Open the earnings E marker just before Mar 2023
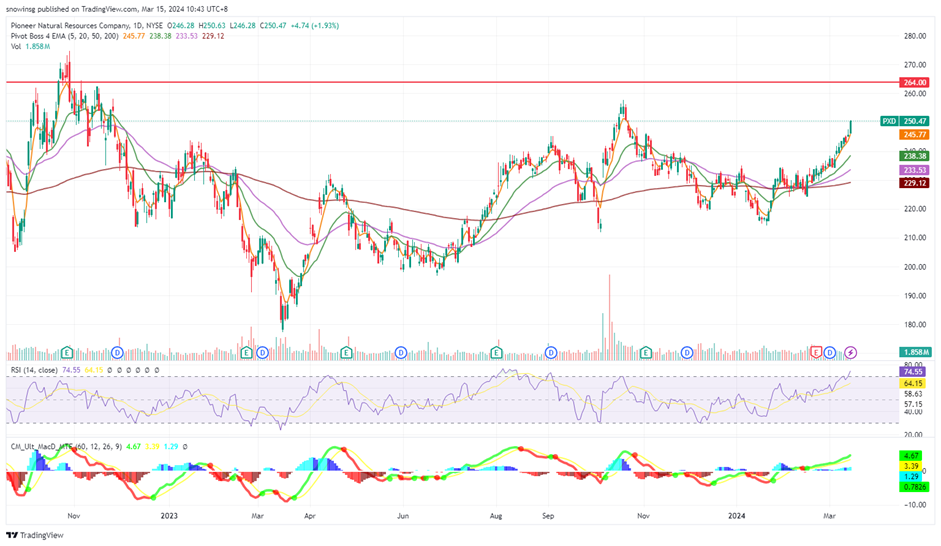 [x=246, y=353]
